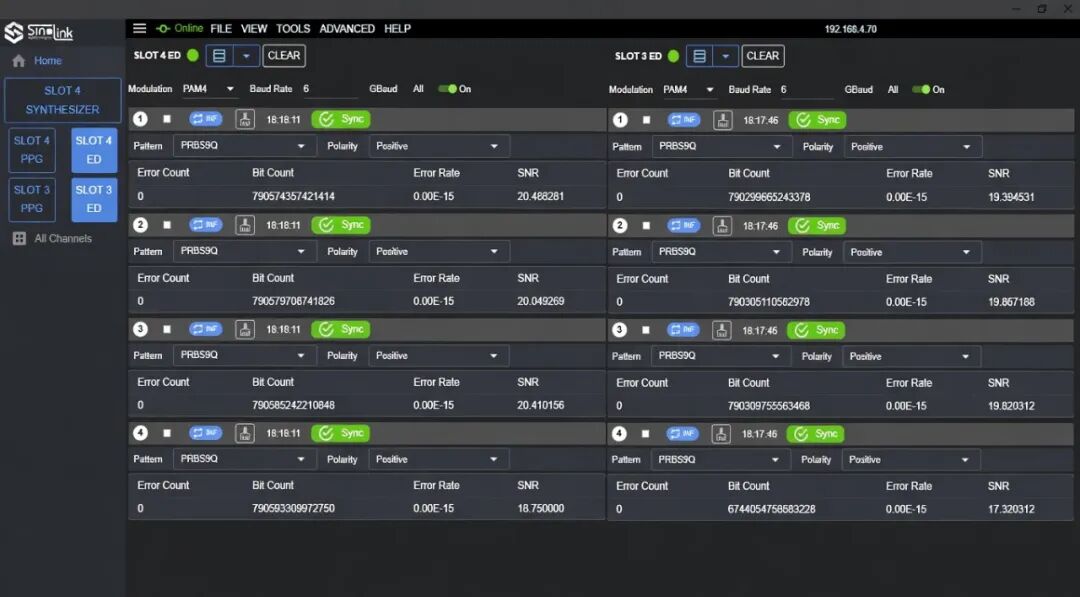Click the All Channels grid icon

pos(19,238)
